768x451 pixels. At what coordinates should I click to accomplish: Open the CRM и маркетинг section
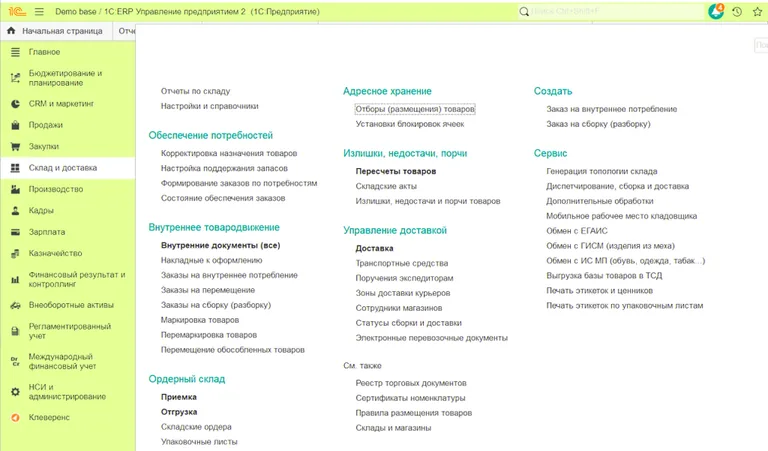pos(61,103)
